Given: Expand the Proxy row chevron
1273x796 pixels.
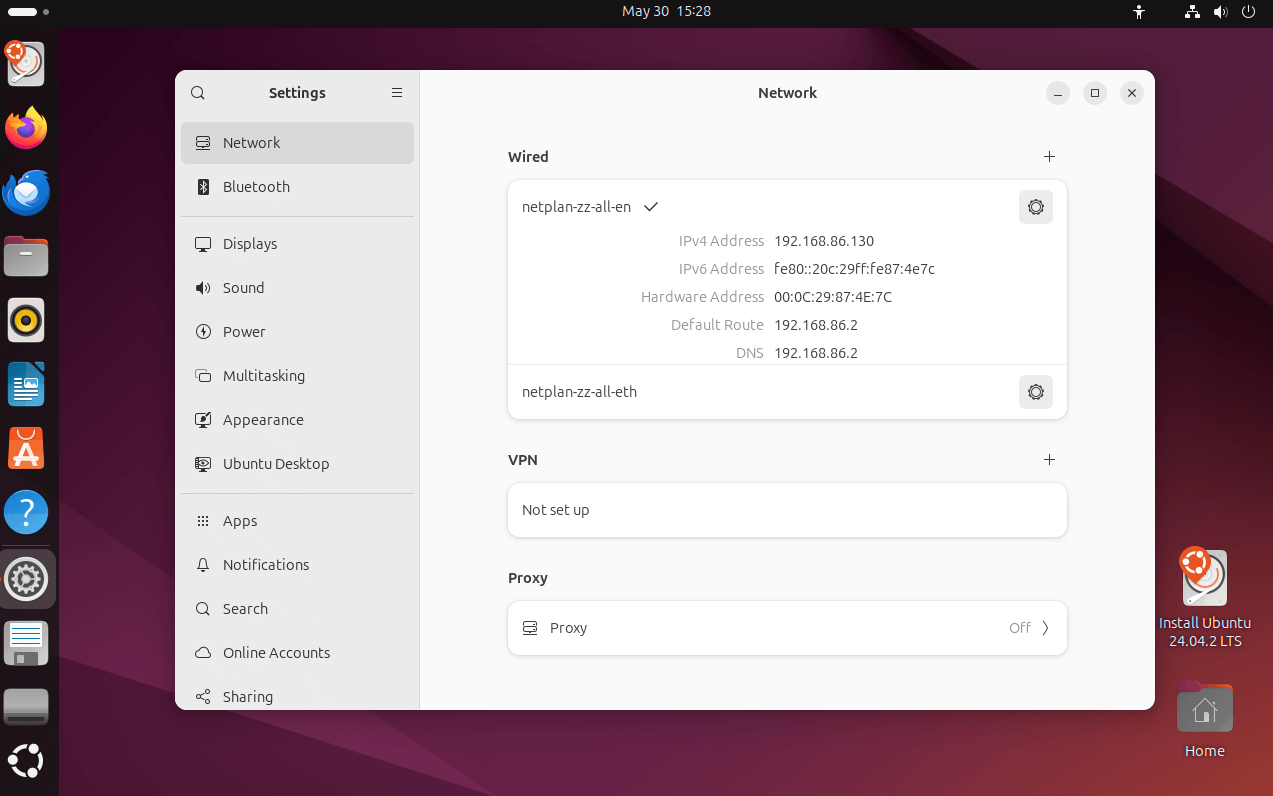Looking at the screenshot, I should 1045,628.
